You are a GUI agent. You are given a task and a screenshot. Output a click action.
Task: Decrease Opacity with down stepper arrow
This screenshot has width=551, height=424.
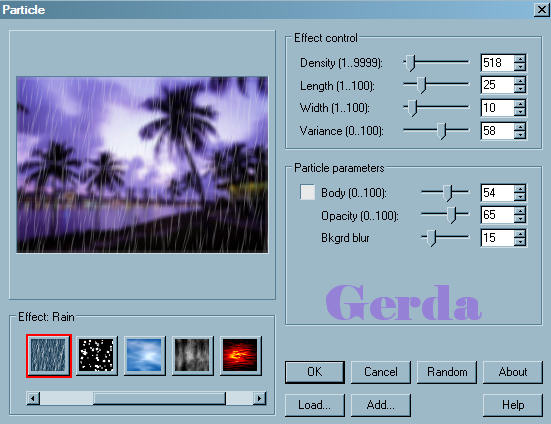(x=520, y=219)
